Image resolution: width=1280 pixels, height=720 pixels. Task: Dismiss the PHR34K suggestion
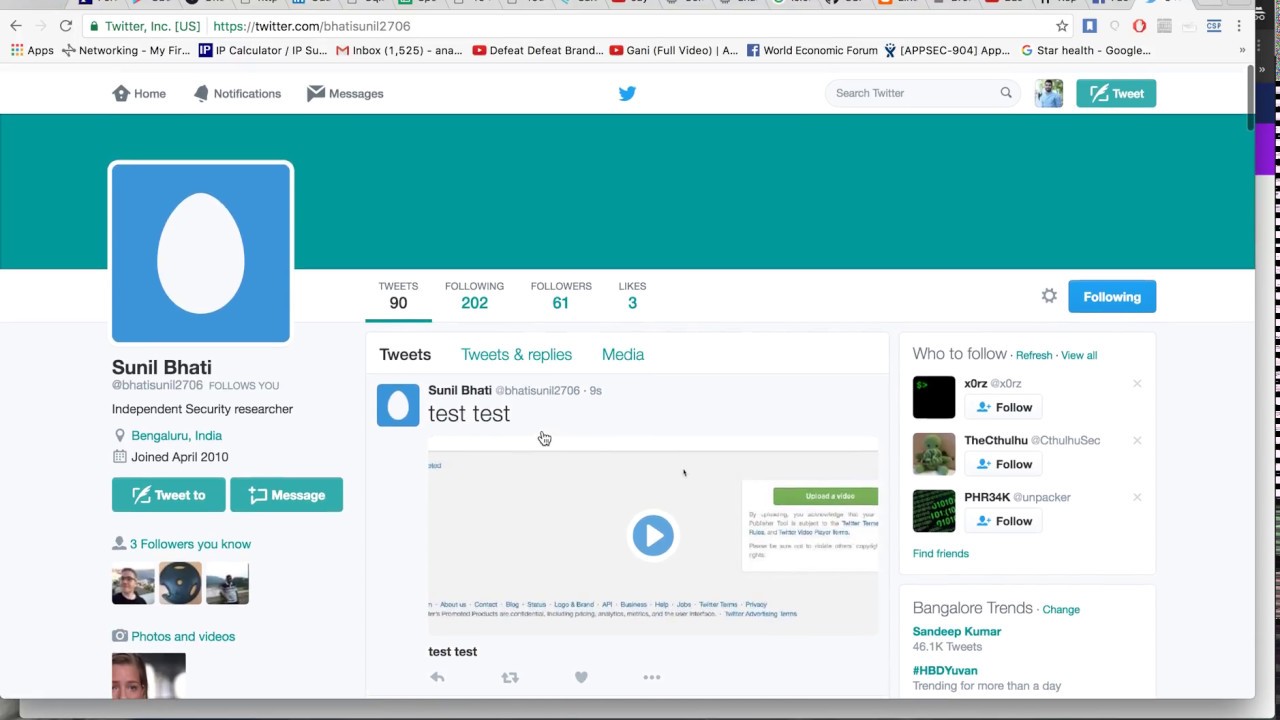pos(1137,498)
